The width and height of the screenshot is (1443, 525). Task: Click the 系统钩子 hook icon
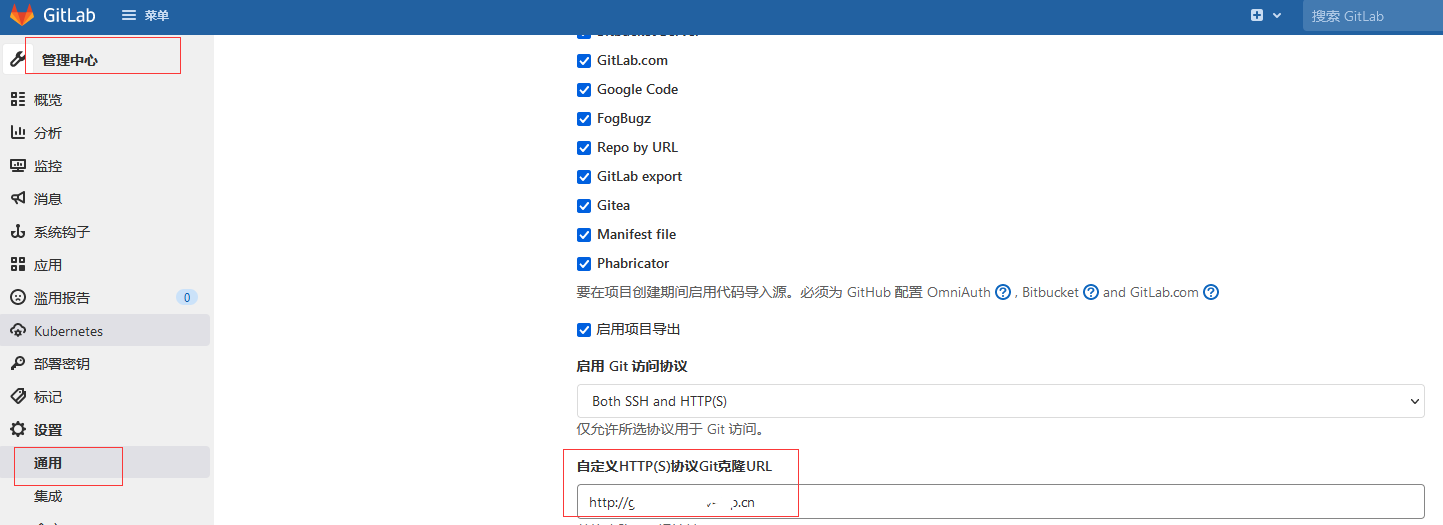click(18, 231)
